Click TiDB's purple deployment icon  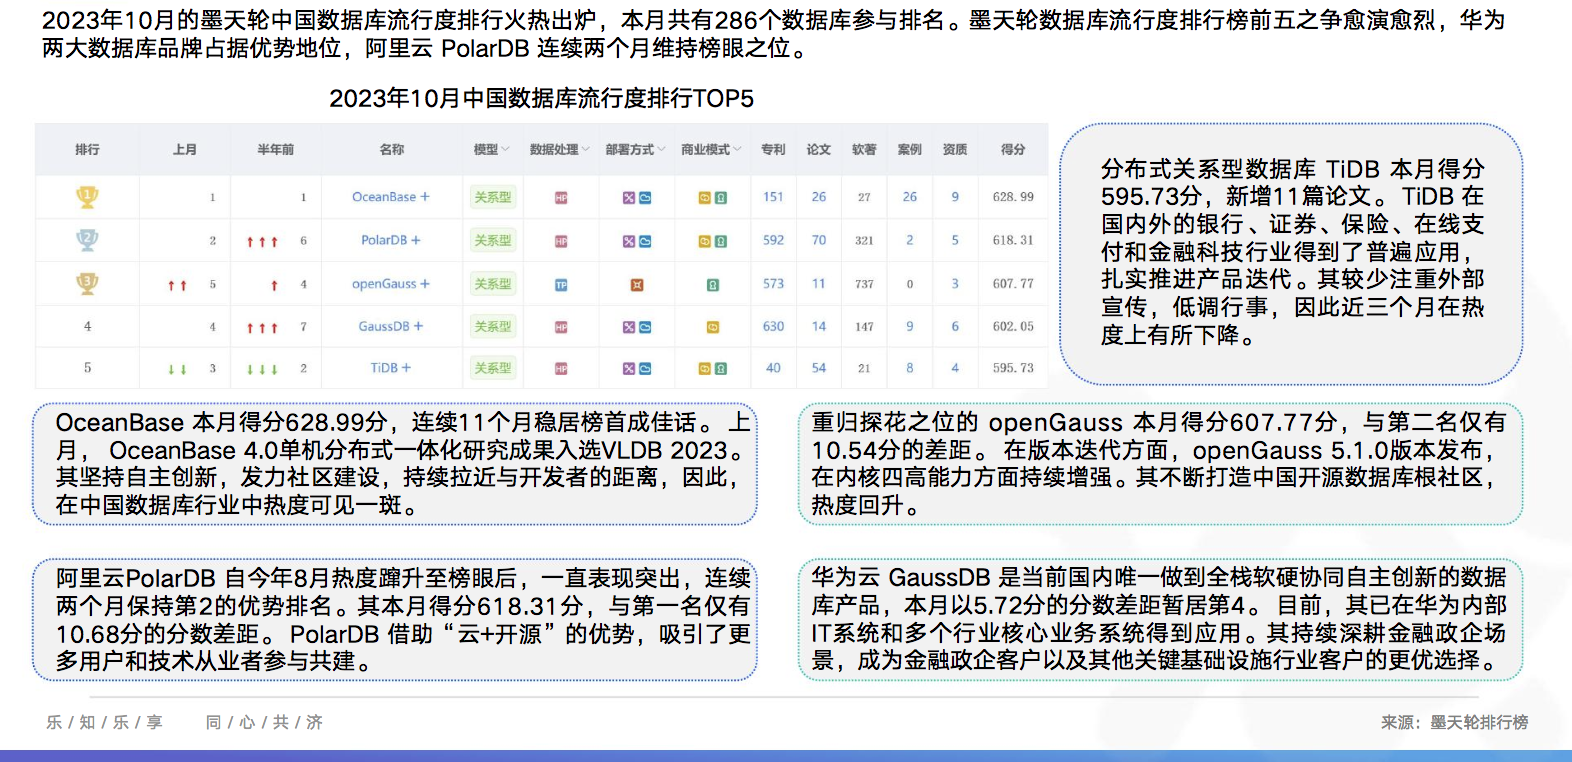click(x=629, y=369)
